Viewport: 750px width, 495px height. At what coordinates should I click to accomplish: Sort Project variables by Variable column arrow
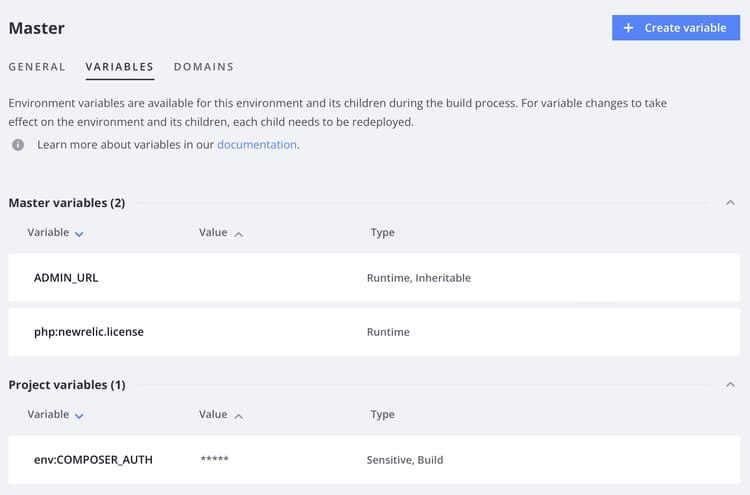pyautogui.click(x=79, y=415)
